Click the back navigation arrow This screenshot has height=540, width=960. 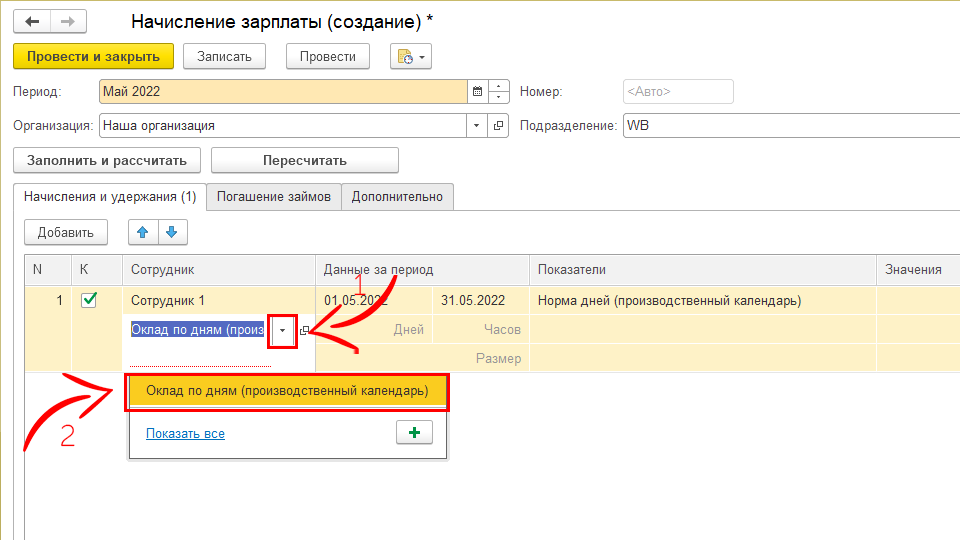32,21
